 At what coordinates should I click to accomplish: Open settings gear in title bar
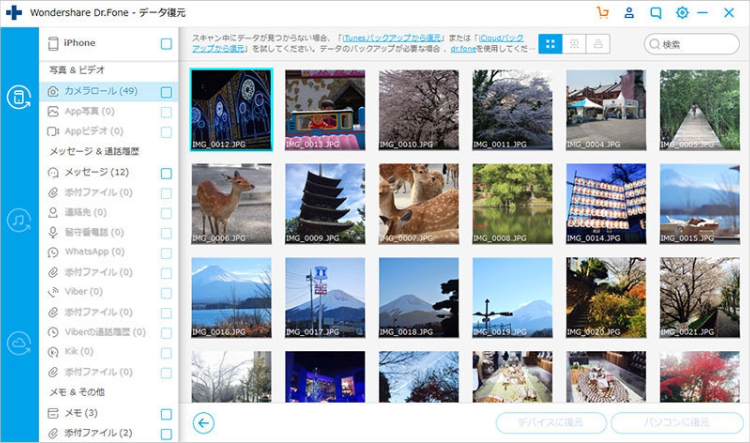point(682,13)
